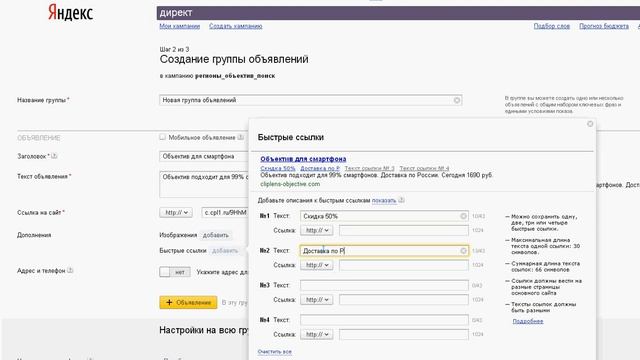Focus URL field of quick link №3
This screenshot has width=640, height=360.
[404, 300]
